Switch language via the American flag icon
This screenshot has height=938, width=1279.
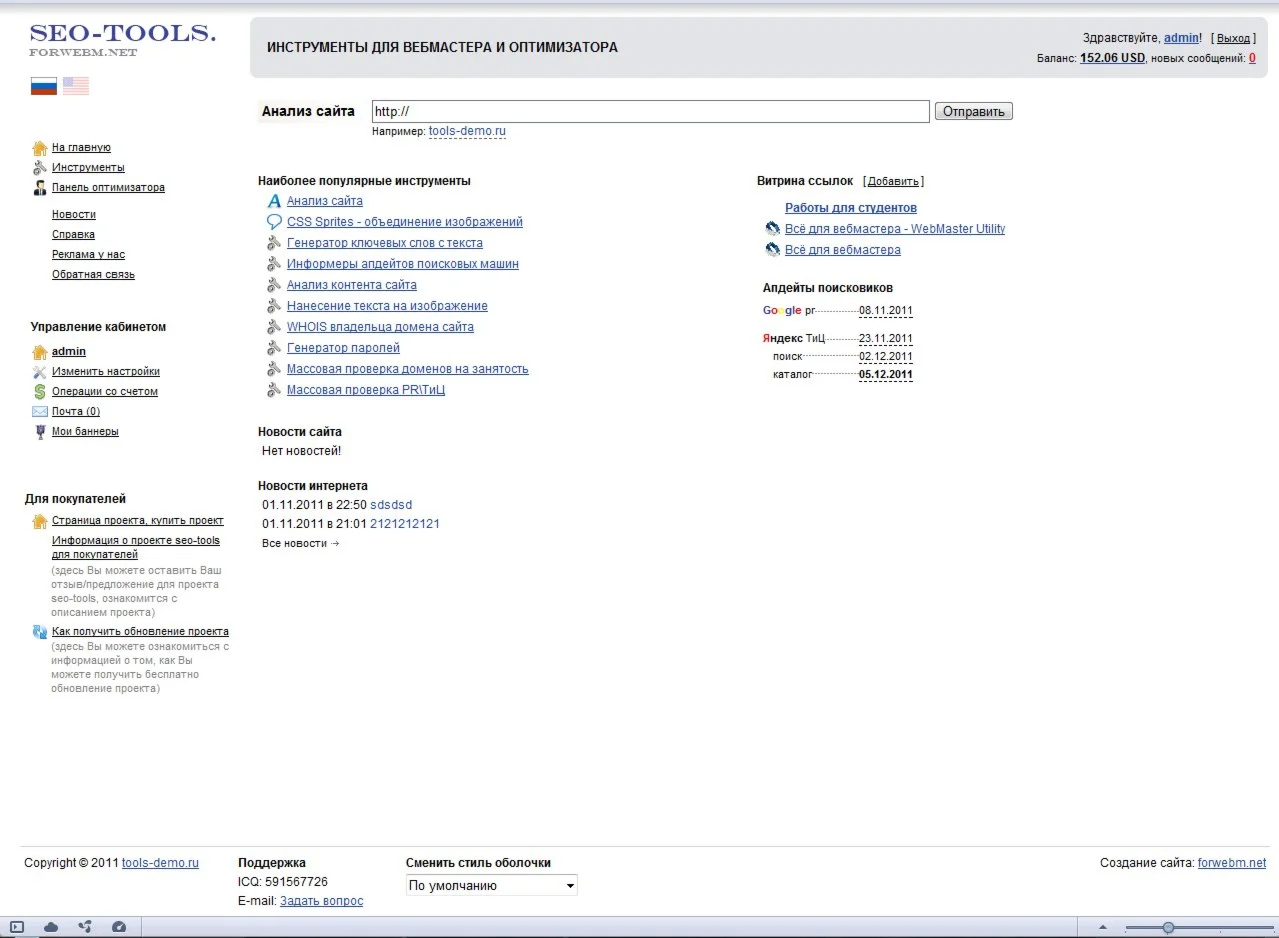click(76, 86)
